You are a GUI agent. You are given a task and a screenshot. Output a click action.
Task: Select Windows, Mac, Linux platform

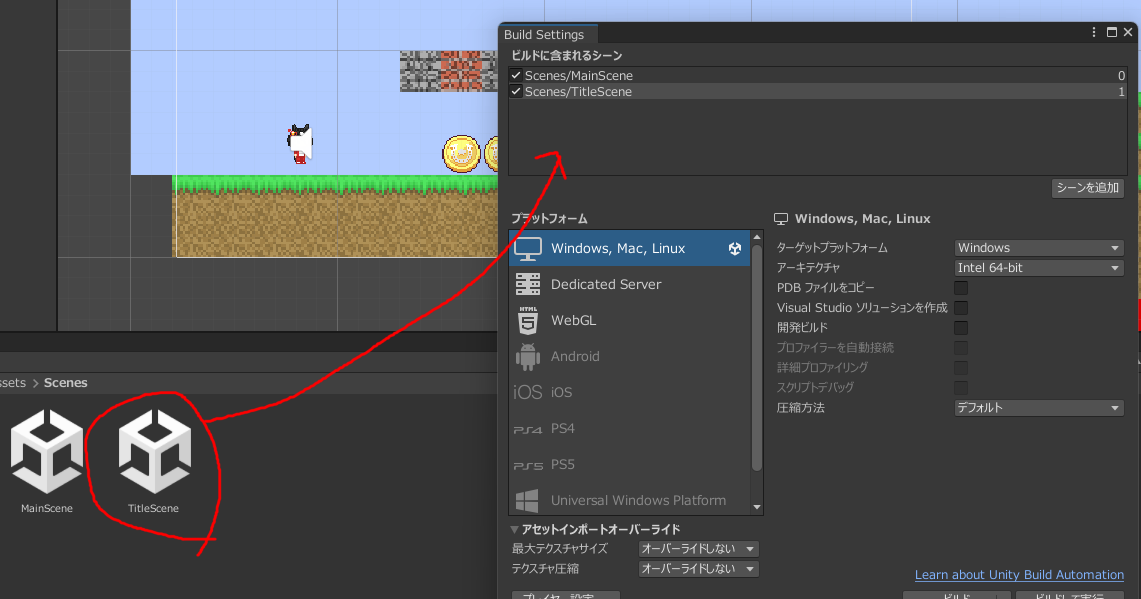(x=629, y=248)
